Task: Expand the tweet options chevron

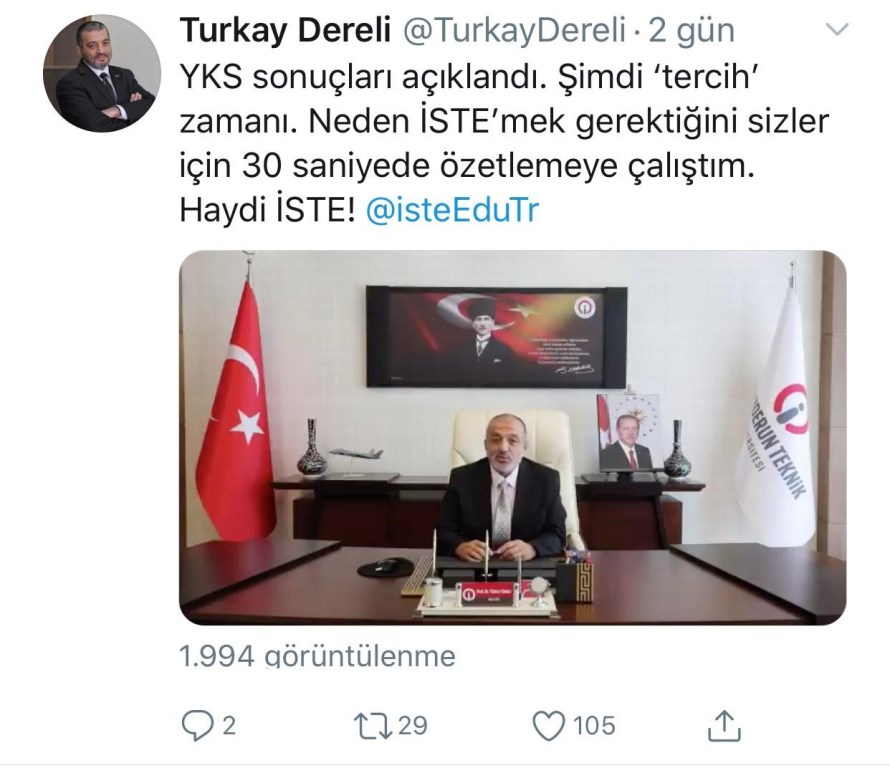Action: pos(838,30)
